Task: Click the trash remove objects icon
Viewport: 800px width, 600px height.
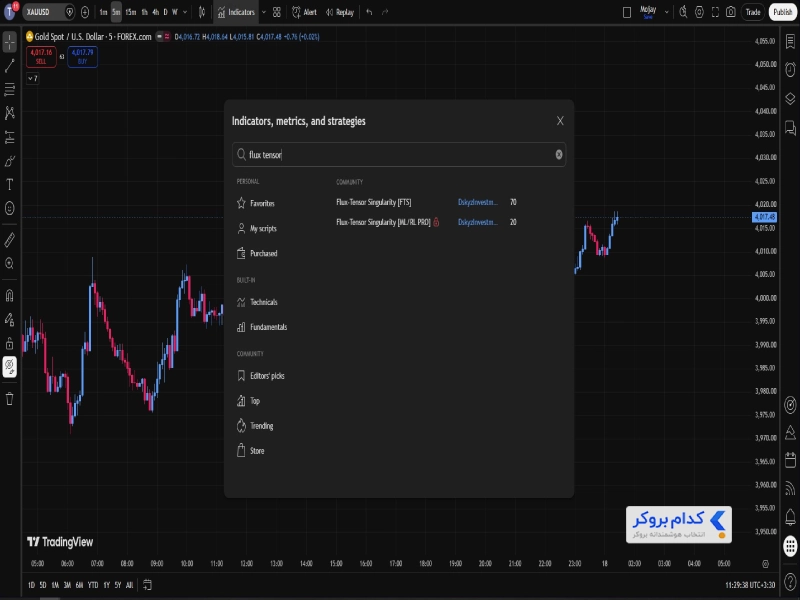Action: click(10, 398)
